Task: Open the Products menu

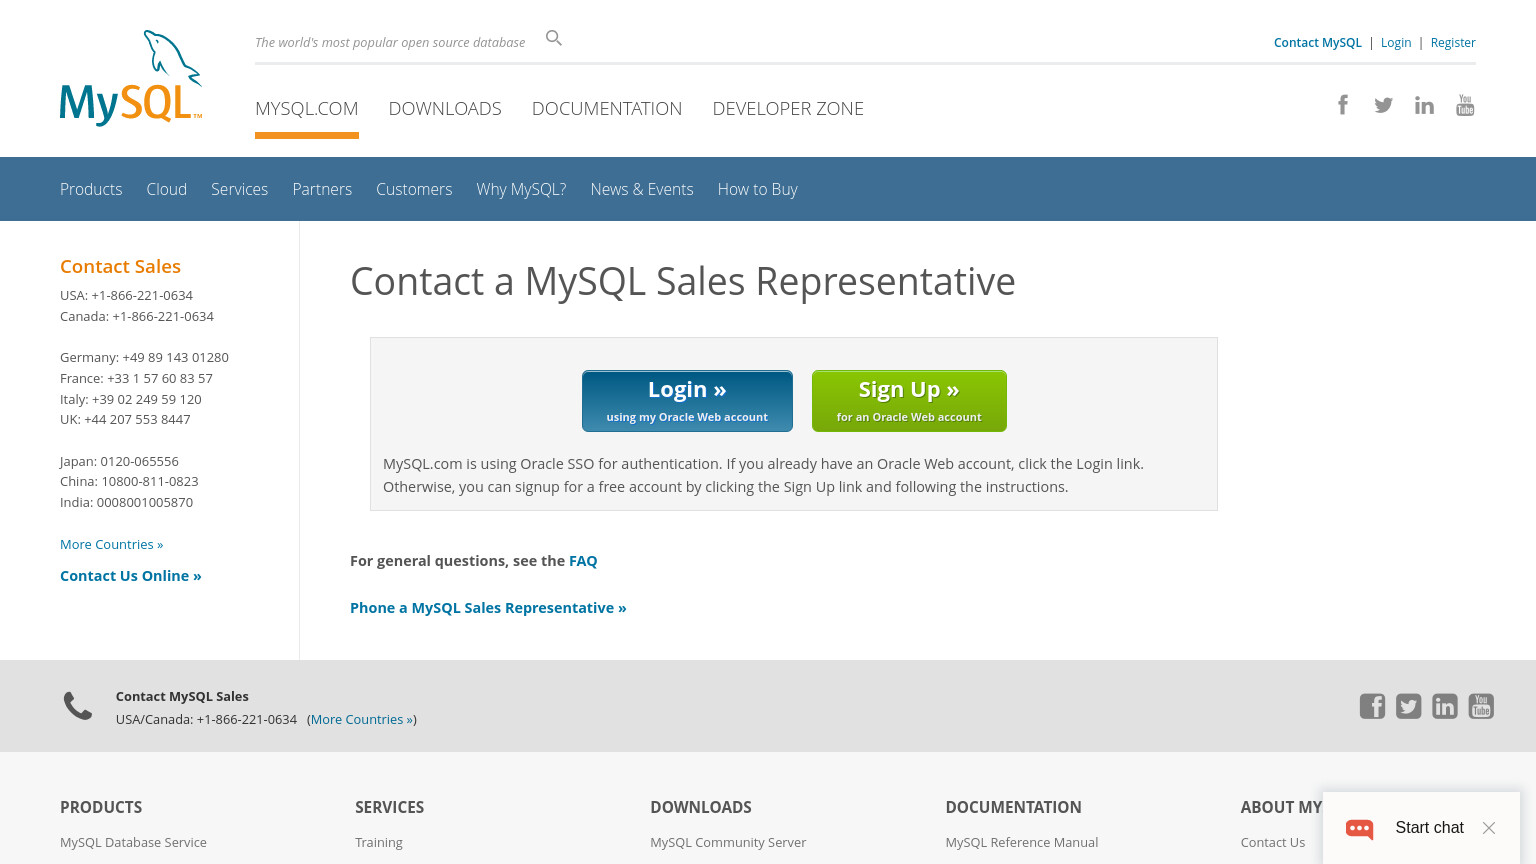Action: pos(91,189)
